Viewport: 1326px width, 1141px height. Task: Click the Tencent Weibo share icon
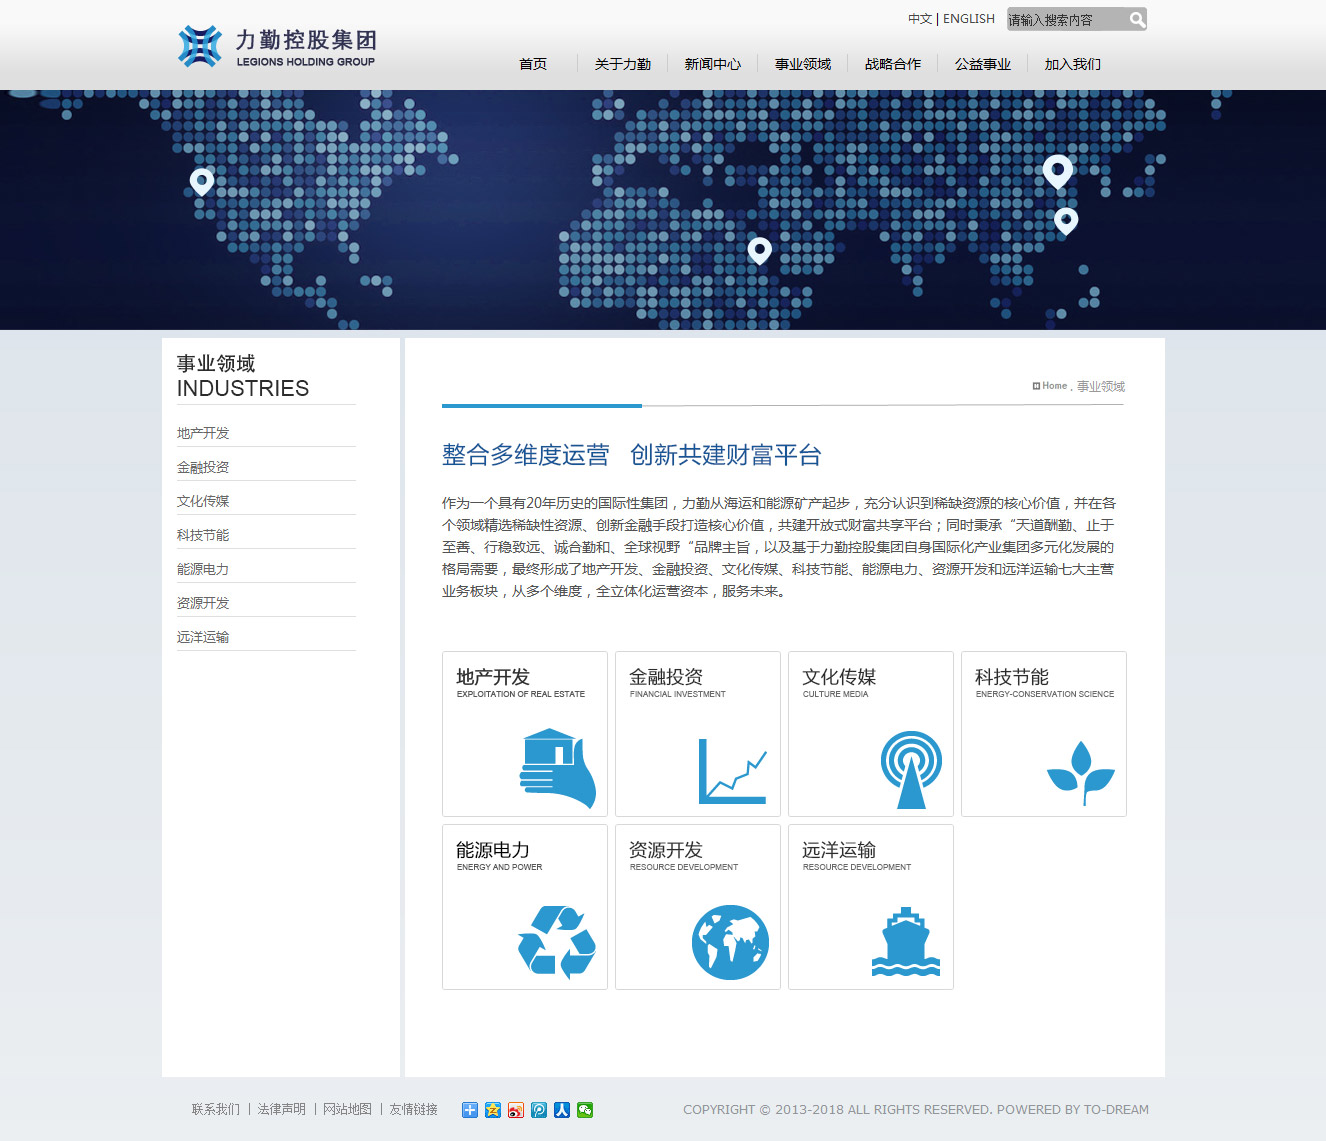(539, 1109)
